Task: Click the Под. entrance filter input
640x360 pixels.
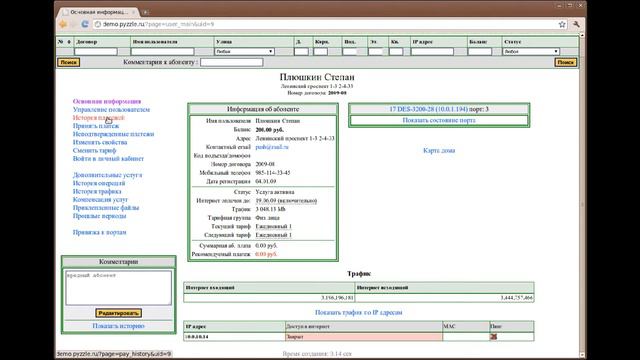Action: tap(350, 51)
